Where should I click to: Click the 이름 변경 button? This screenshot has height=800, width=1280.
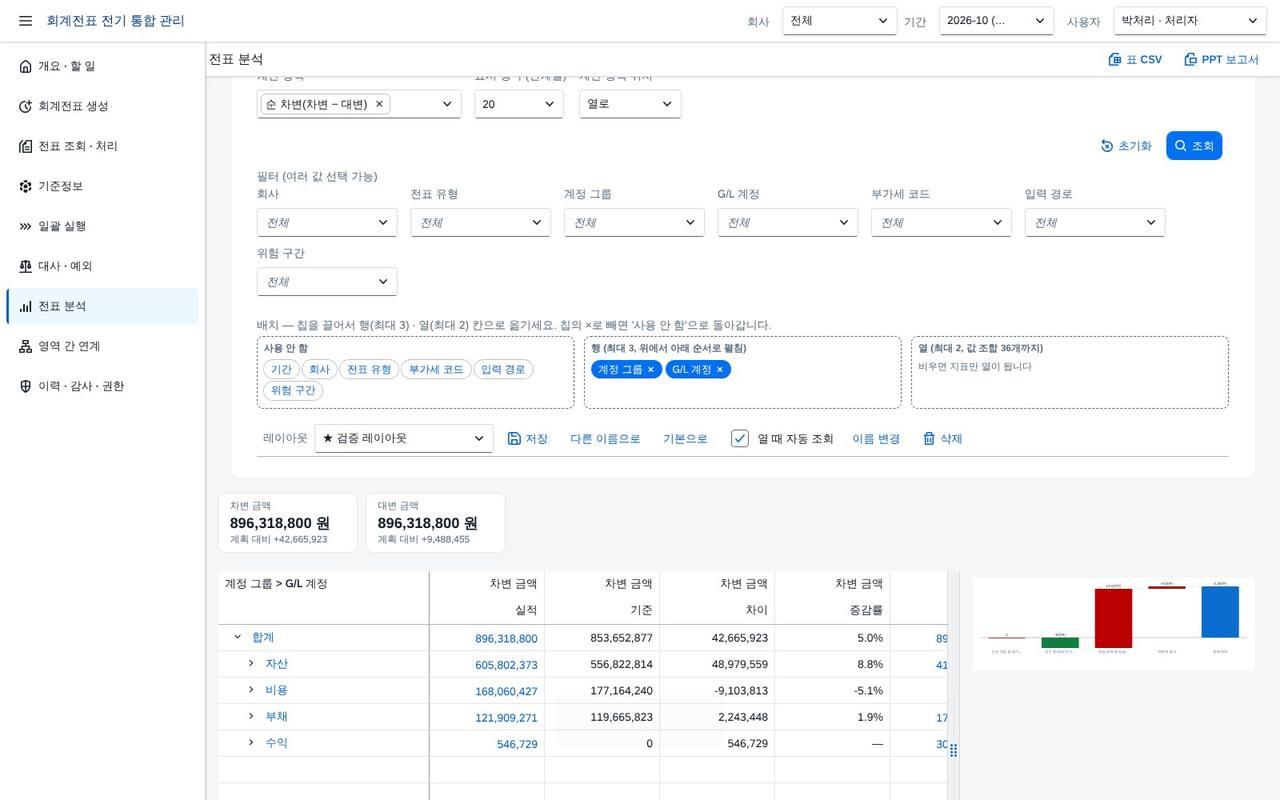pos(876,439)
